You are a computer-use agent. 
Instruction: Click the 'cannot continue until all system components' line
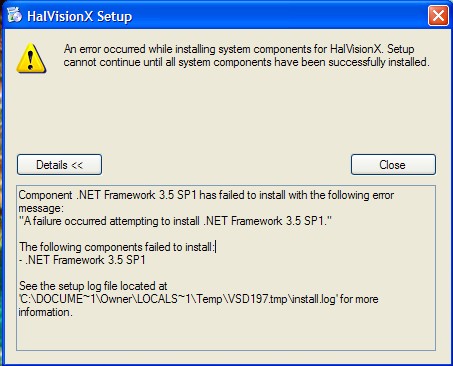pyautogui.click(x=246, y=62)
